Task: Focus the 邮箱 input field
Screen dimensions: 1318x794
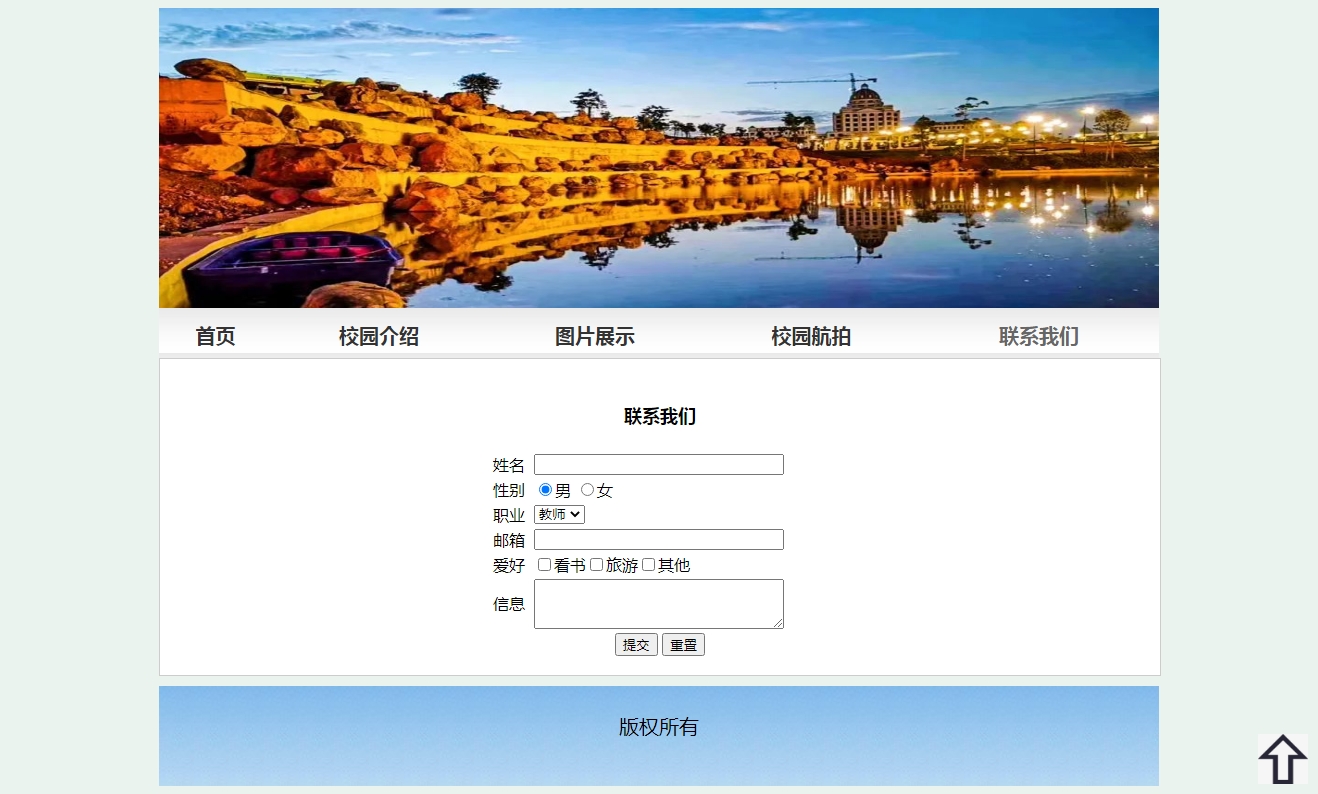Action: [659, 540]
